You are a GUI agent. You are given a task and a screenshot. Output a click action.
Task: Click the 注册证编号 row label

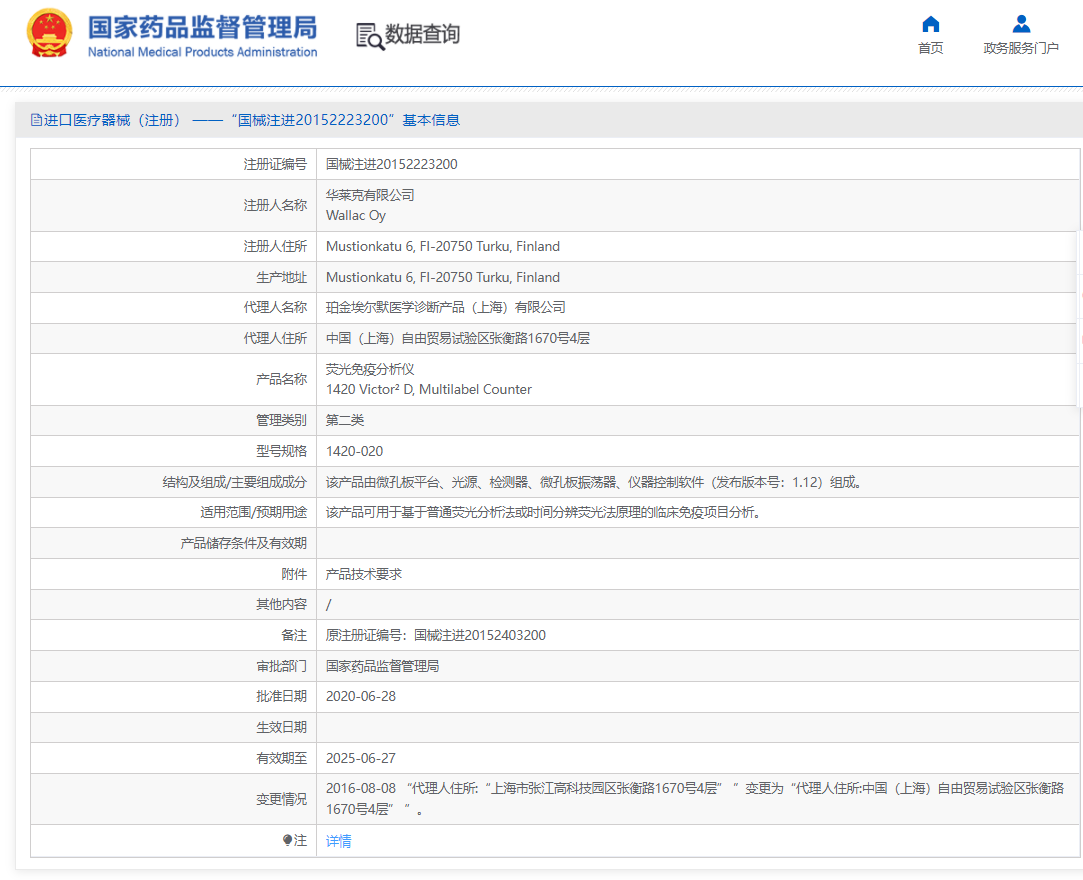pos(275,164)
